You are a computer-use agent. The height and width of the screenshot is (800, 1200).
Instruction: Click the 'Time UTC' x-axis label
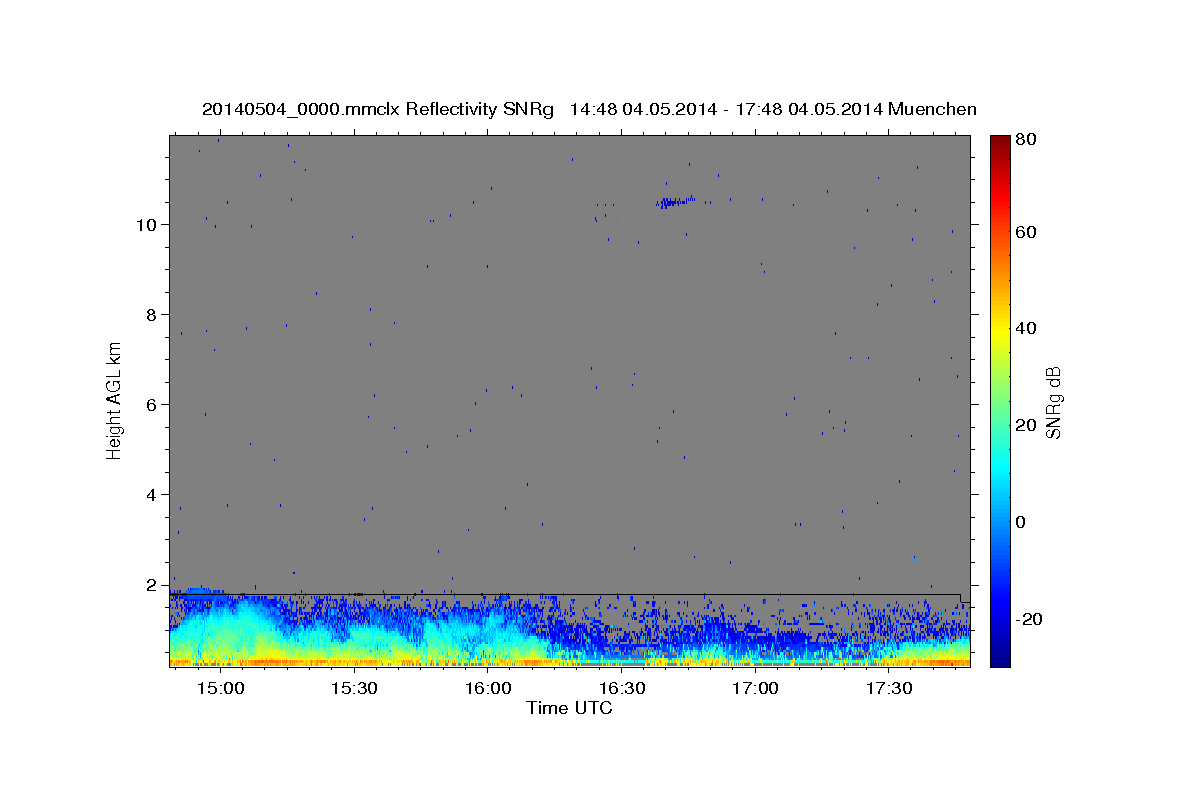point(569,708)
